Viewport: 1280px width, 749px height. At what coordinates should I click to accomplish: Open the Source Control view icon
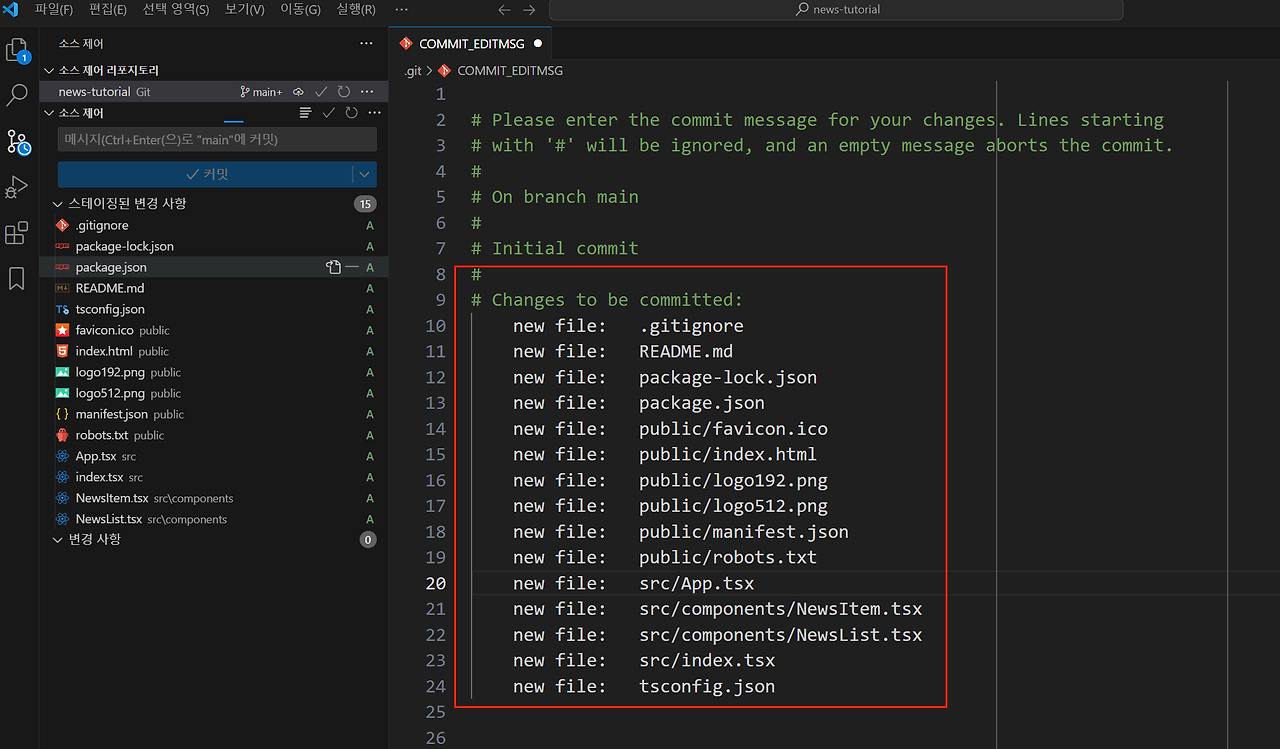pos(18,141)
